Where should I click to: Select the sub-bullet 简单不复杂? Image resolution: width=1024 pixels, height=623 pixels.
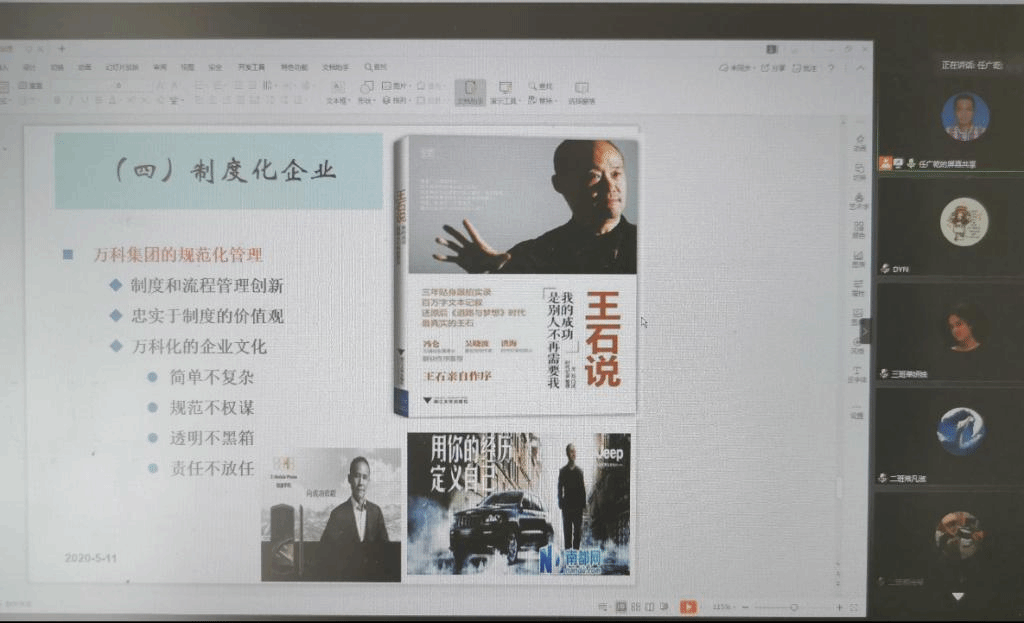pos(212,377)
